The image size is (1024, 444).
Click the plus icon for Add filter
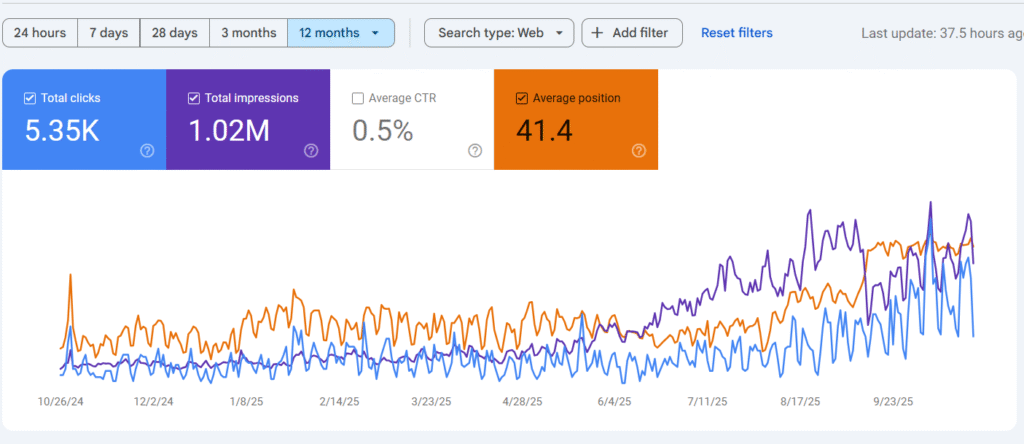coord(598,33)
